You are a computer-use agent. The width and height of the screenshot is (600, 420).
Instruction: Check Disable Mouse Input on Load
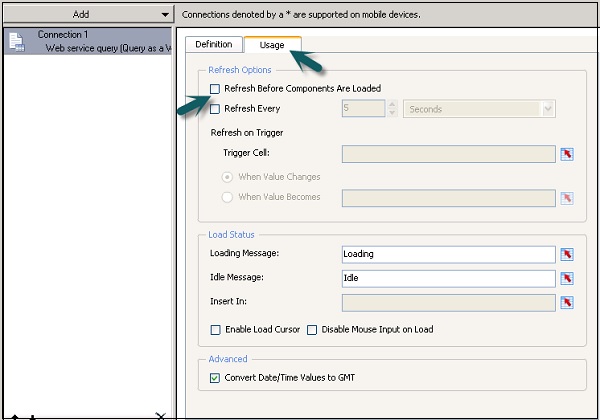(312, 330)
